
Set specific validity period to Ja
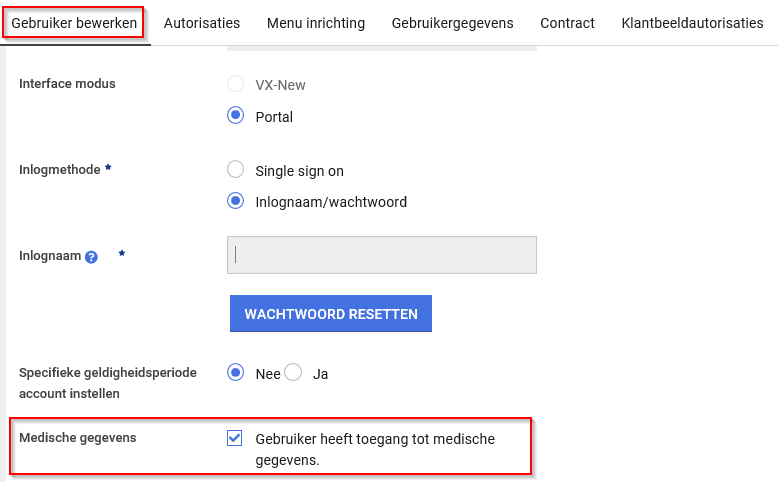coord(293,373)
